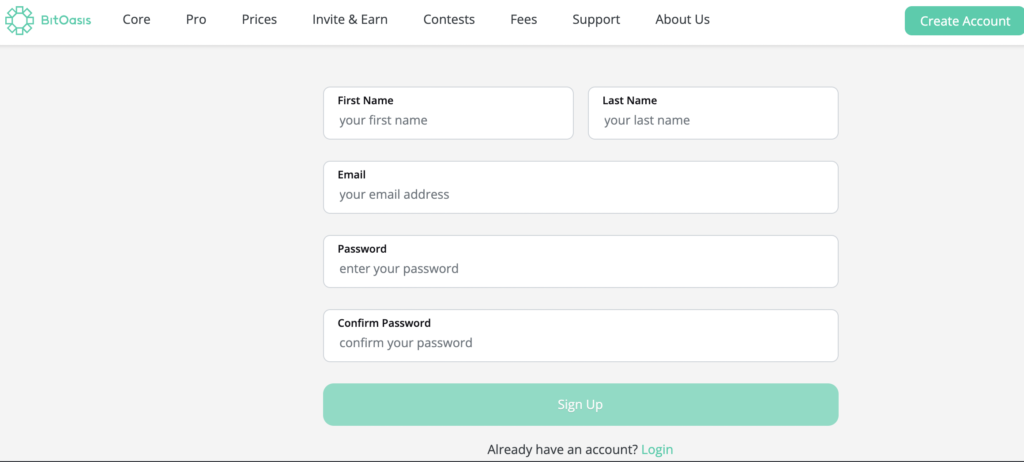Open the Pro navigation item
The width and height of the screenshot is (1024, 462).
point(196,20)
